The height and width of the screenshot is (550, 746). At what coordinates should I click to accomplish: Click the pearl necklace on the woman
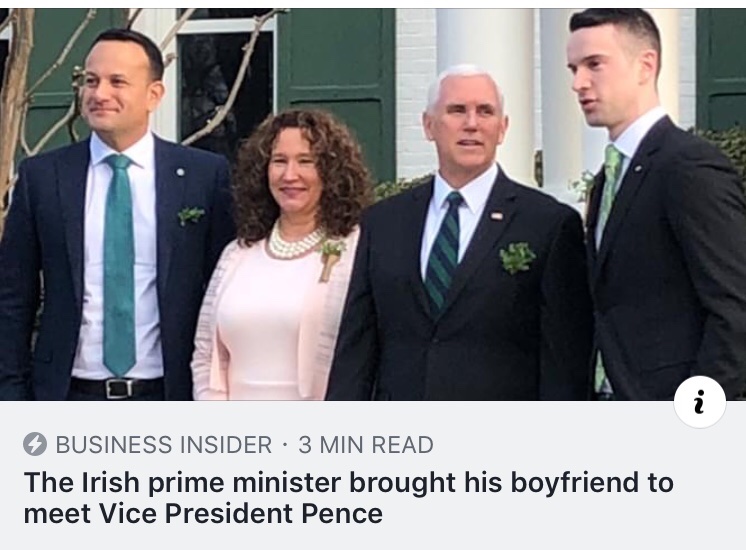[x=294, y=243]
